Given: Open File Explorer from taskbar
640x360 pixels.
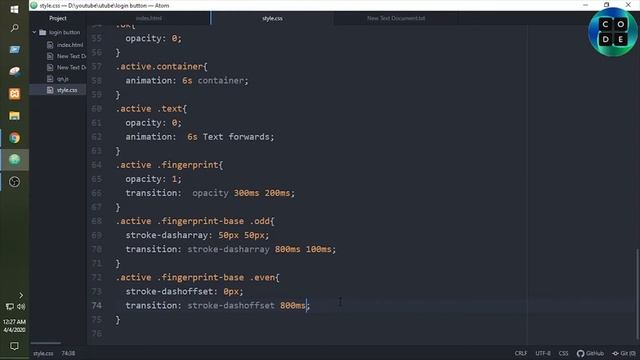Looking at the screenshot, I should pos(14,116).
